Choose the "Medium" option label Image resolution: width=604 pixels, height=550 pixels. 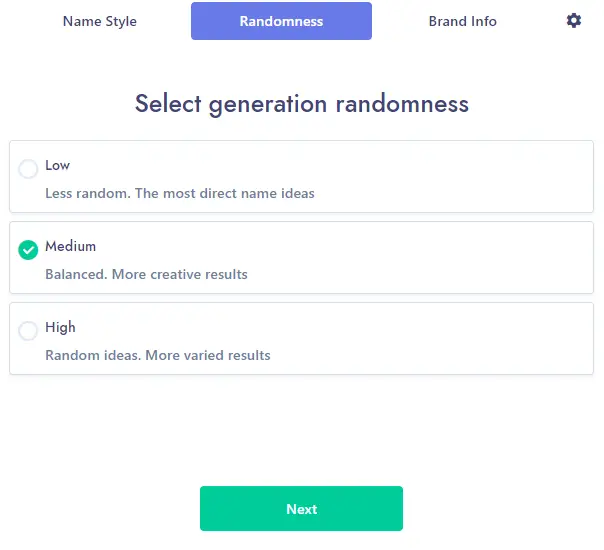pos(70,246)
